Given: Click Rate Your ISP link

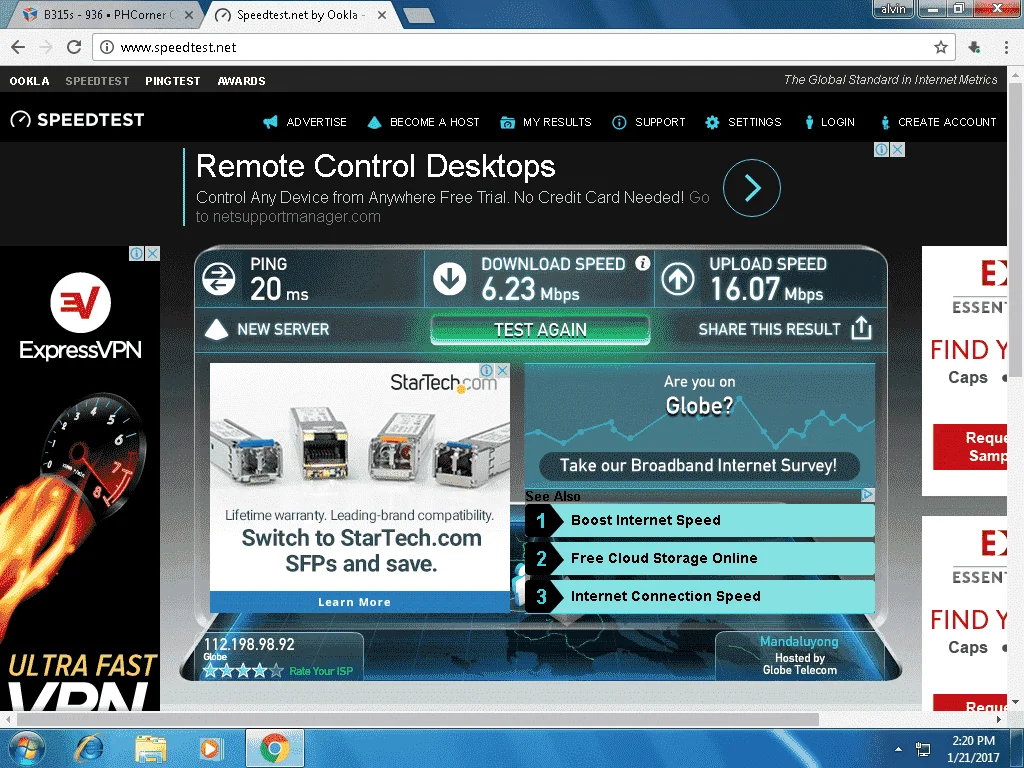Looking at the screenshot, I should coord(321,671).
